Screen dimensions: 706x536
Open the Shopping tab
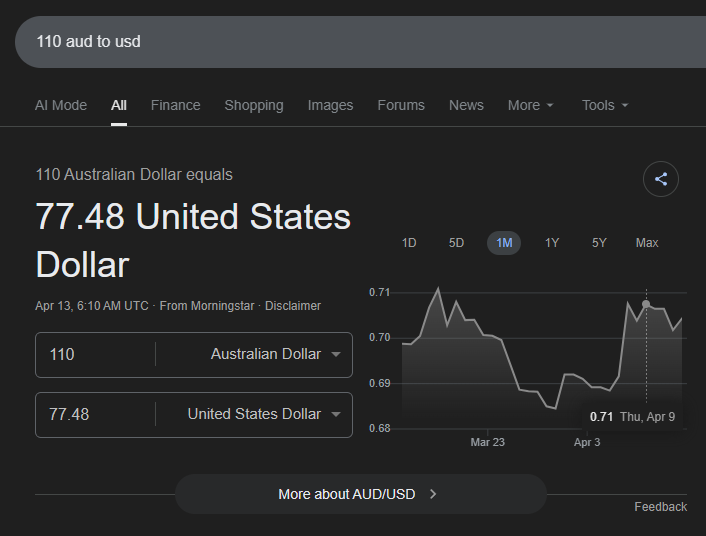(x=254, y=105)
